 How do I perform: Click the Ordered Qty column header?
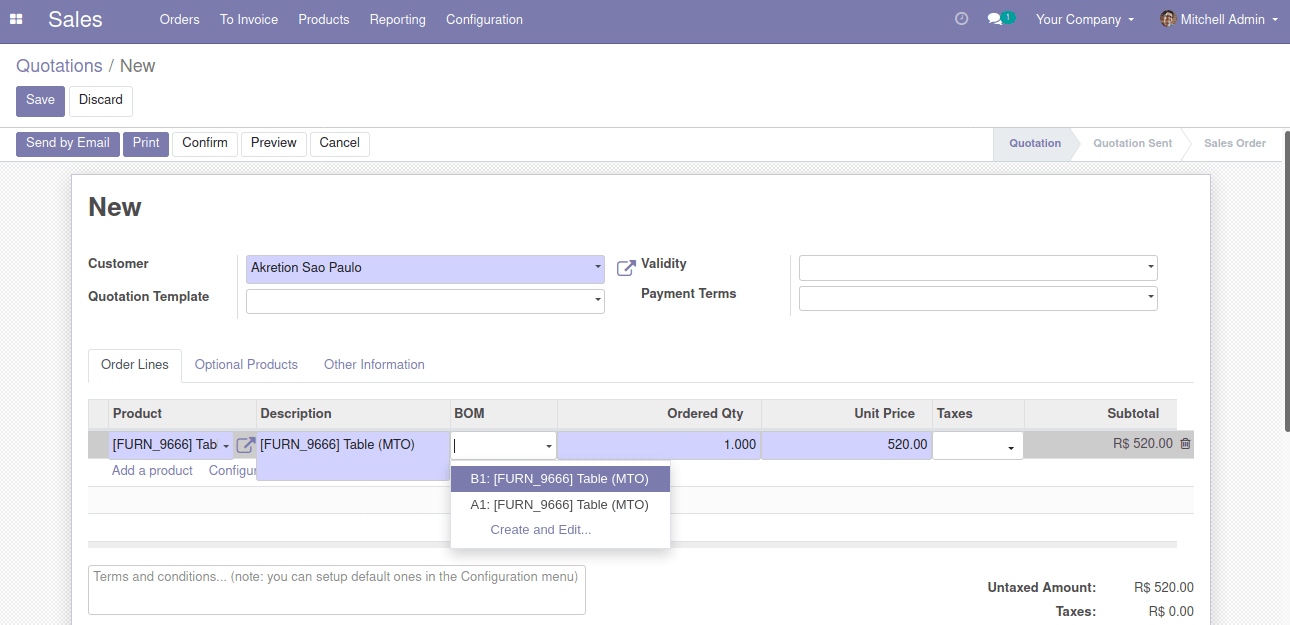tap(659, 414)
